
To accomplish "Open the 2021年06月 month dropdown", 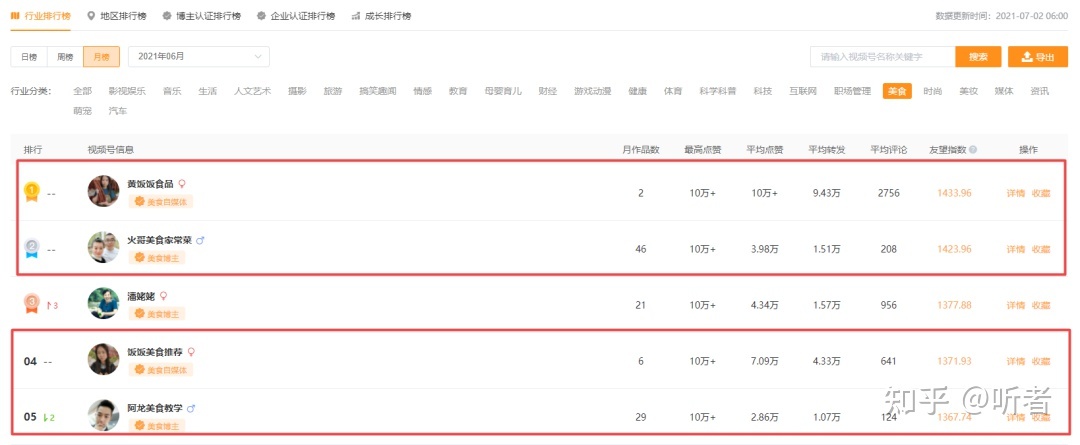I will (x=202, y=57).
